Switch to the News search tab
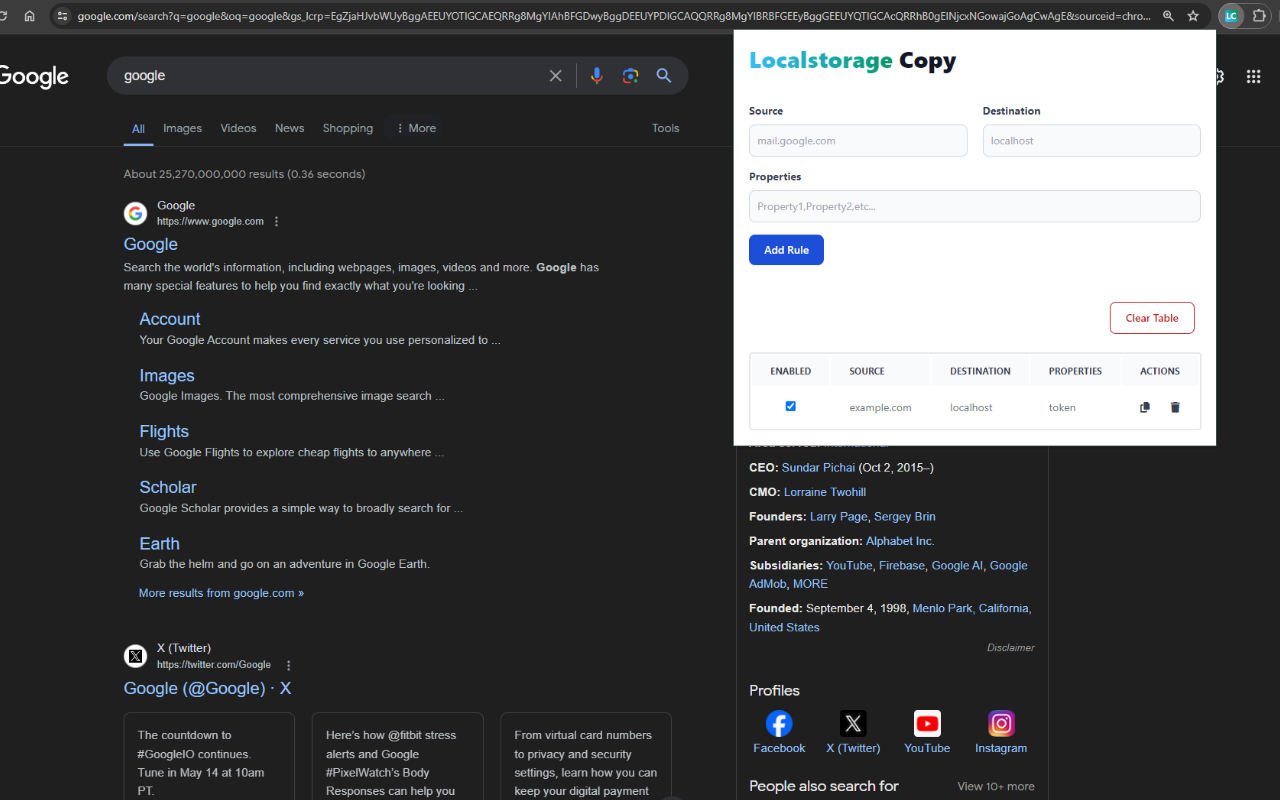1280x800 pixels. pos(289,128)
